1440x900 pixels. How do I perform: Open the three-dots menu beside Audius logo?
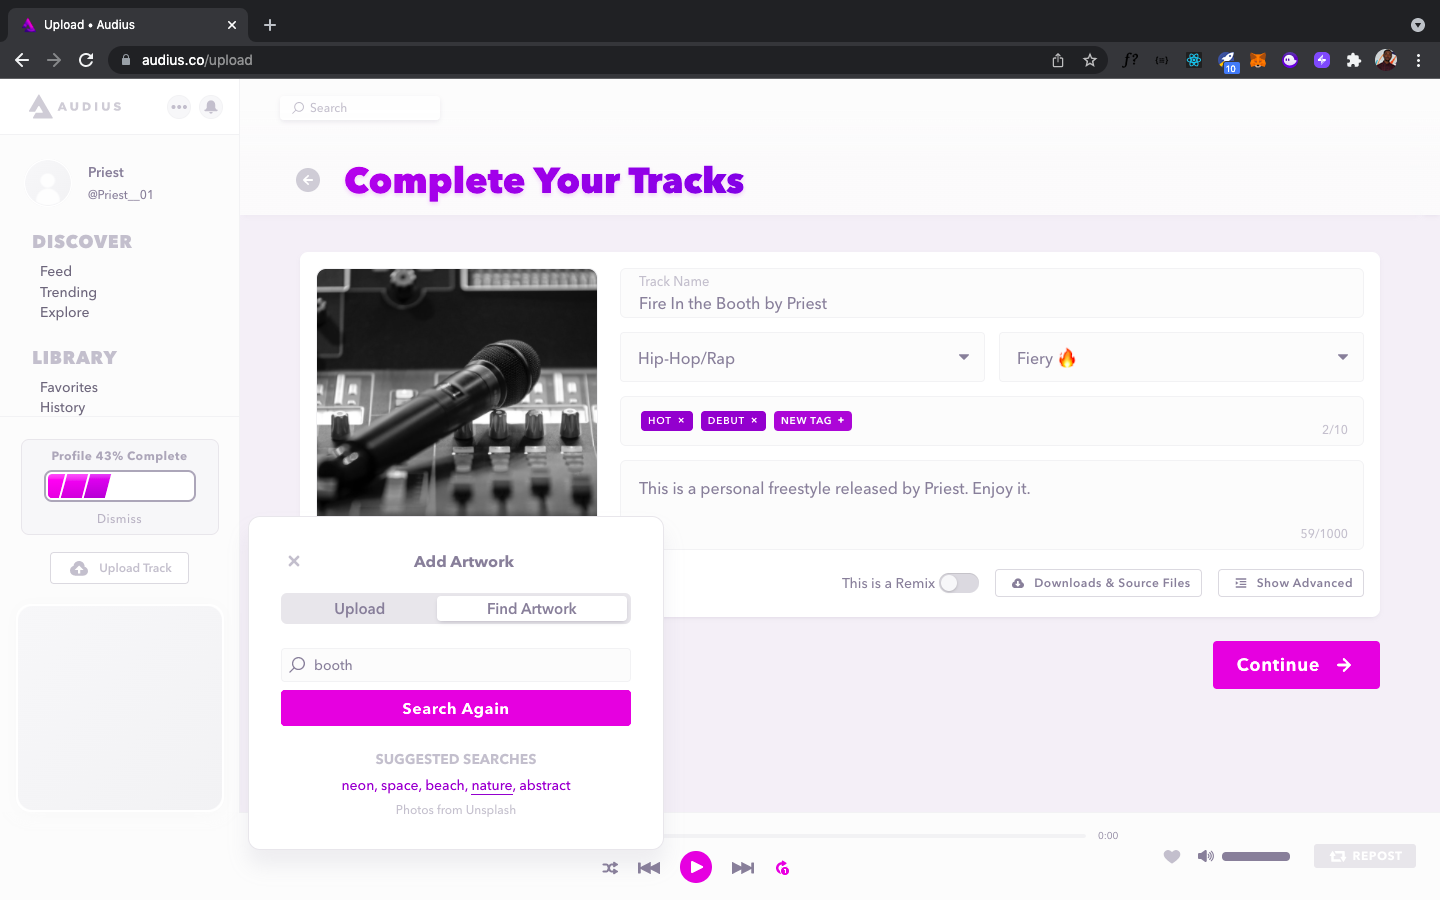(x=179, y=107)
